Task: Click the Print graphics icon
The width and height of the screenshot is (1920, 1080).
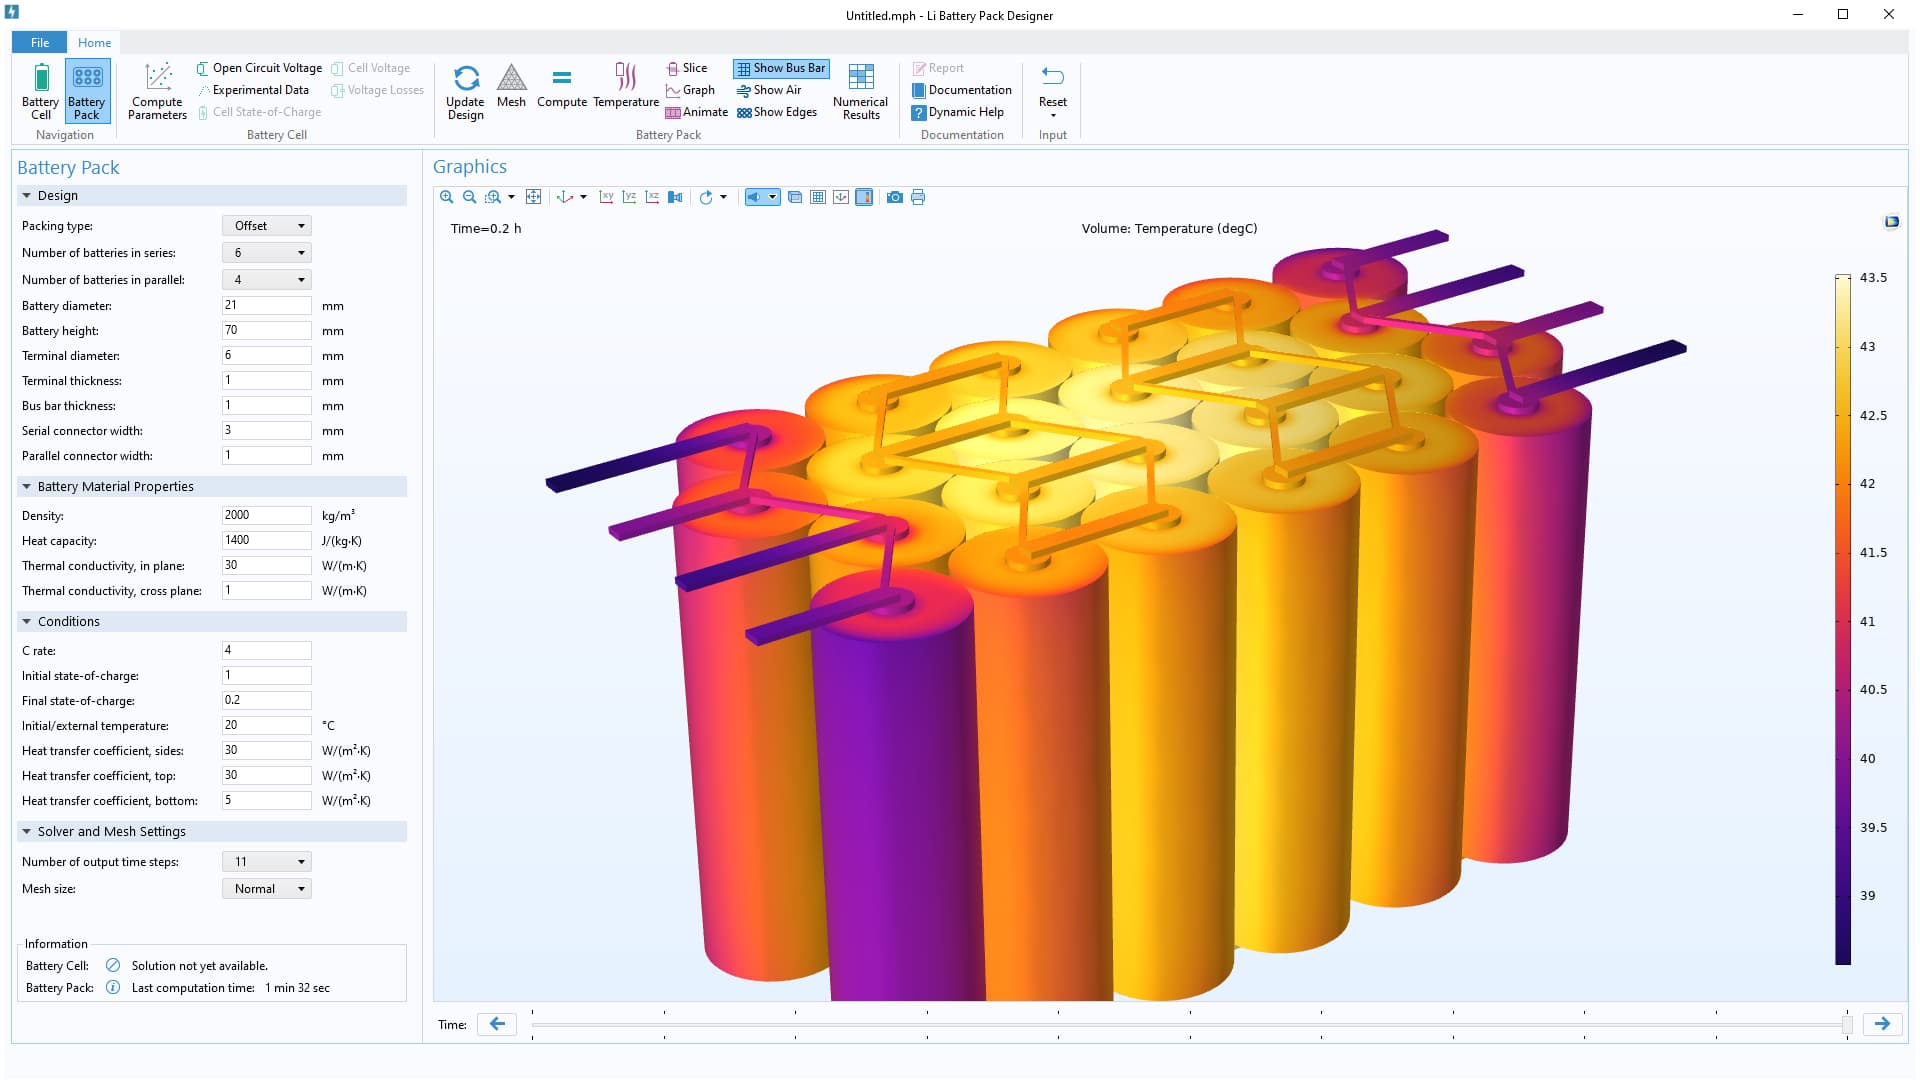Action: 918,197
